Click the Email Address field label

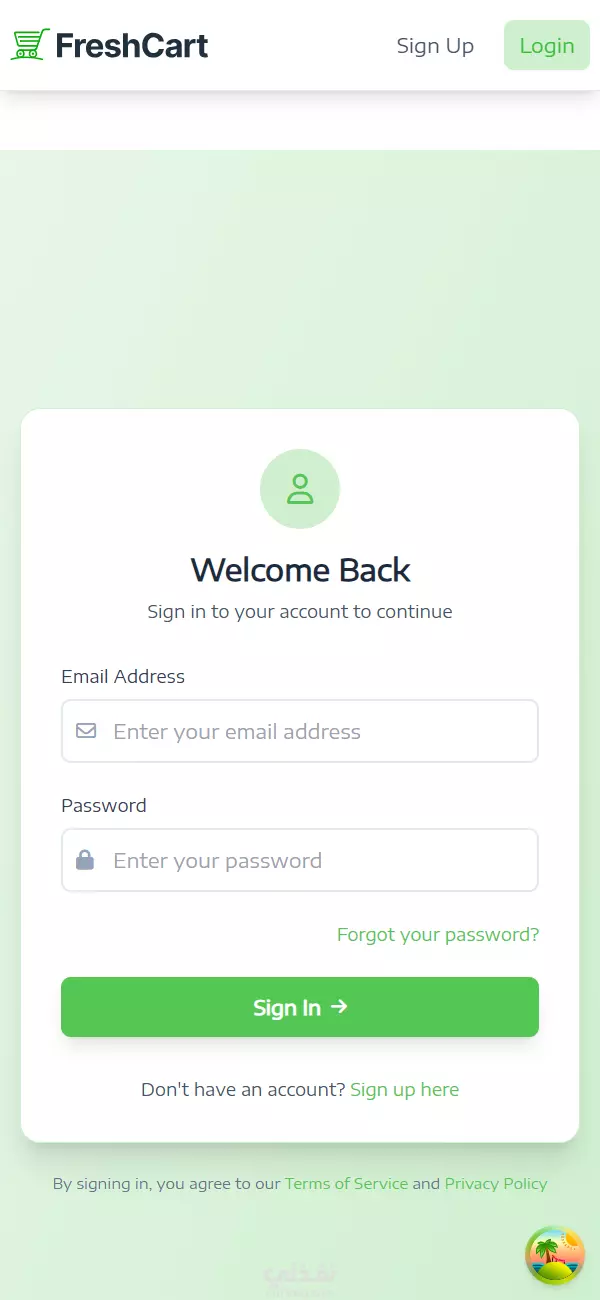123,677
